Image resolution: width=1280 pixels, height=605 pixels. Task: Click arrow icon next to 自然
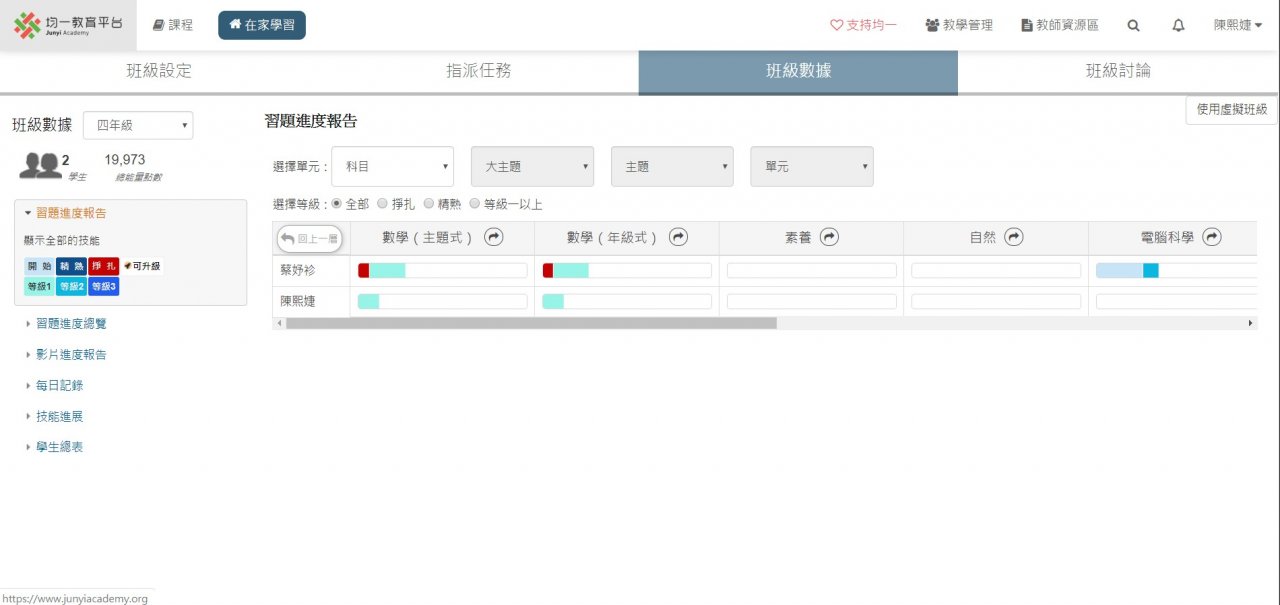1014,237
